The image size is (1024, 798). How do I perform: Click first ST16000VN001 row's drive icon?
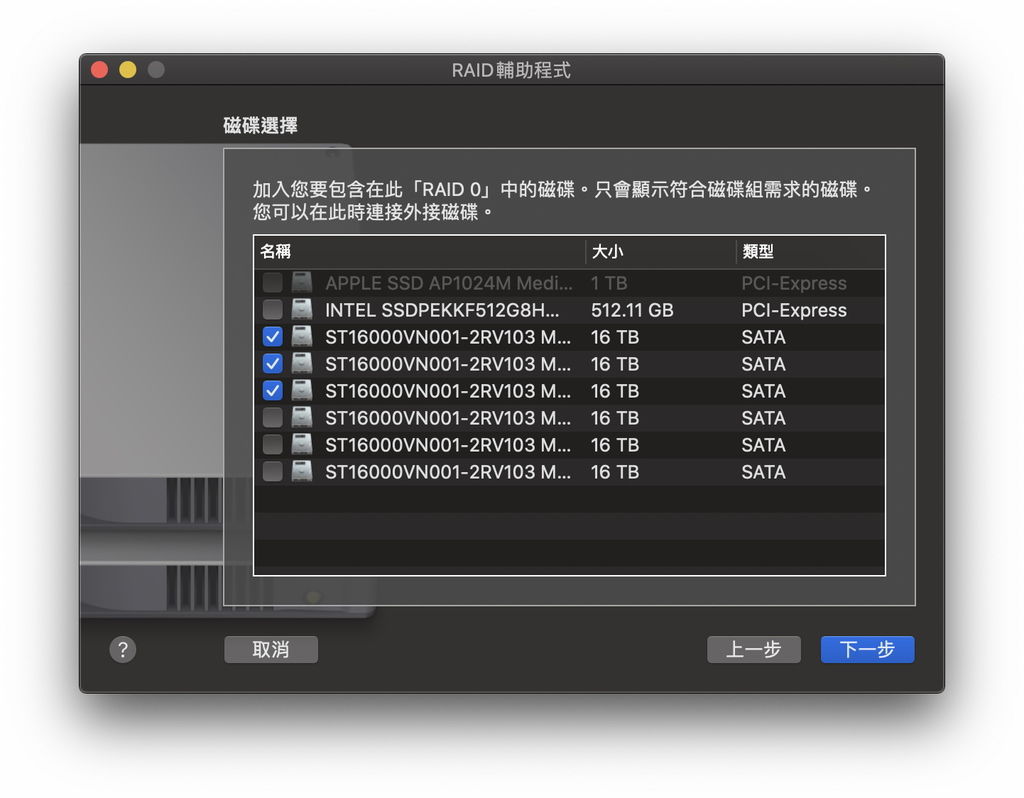pyautogui.click(x=302, y=337)
